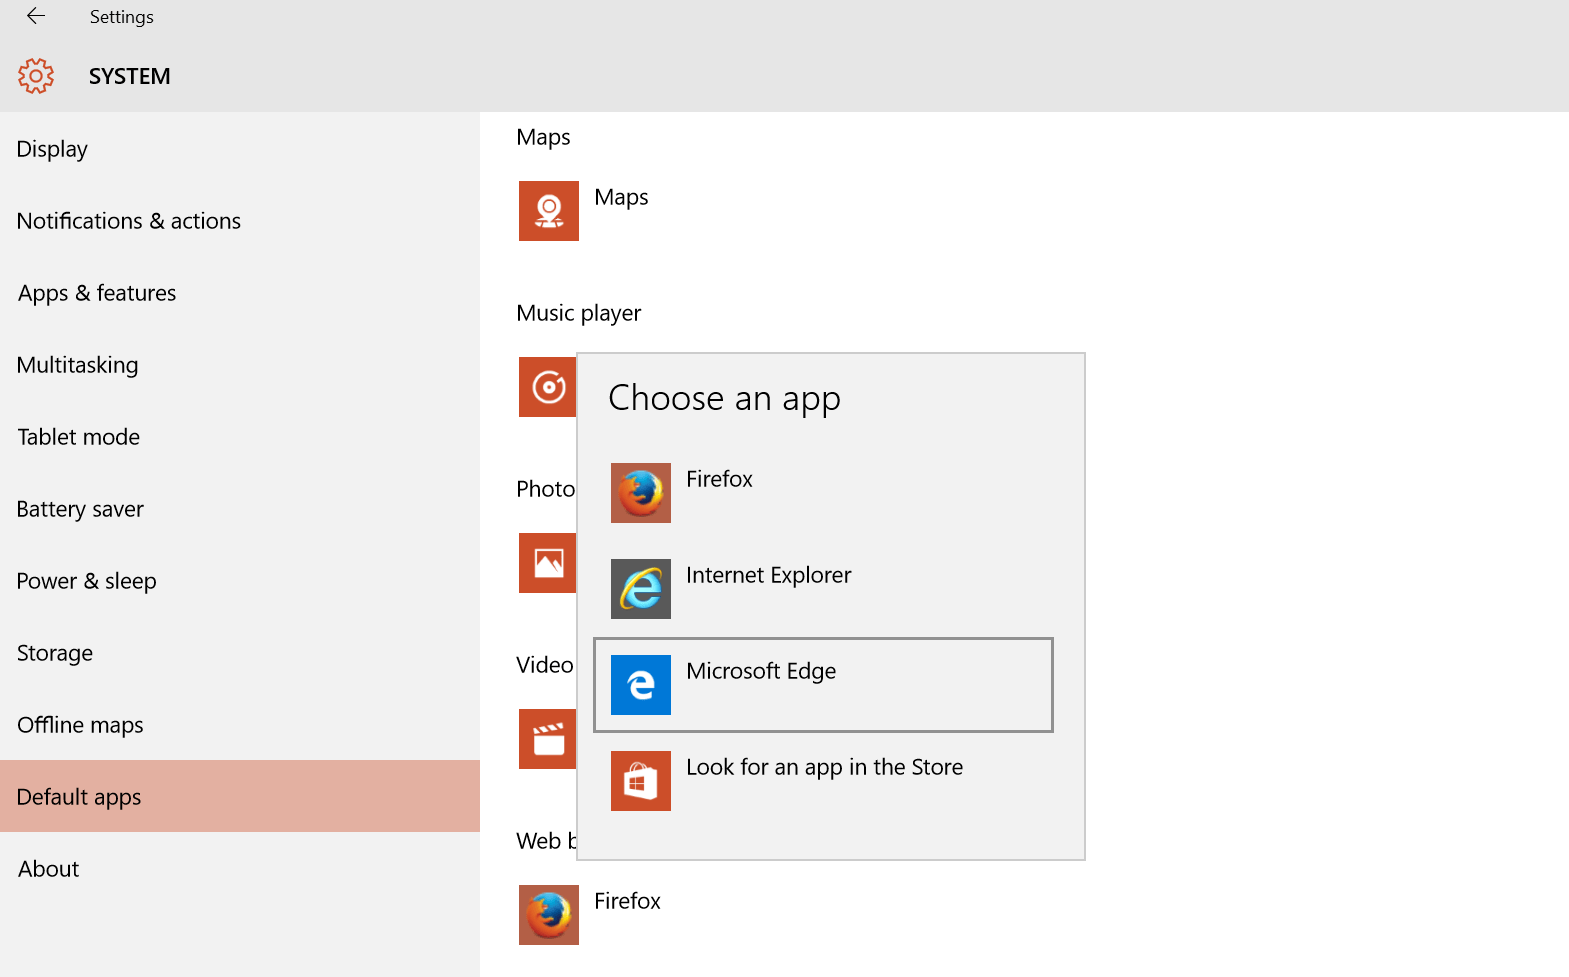Choose Internet Explorer label in list
Viewport: 1569px width, 977px height.
pyautogui.click(x=769, y=575)
